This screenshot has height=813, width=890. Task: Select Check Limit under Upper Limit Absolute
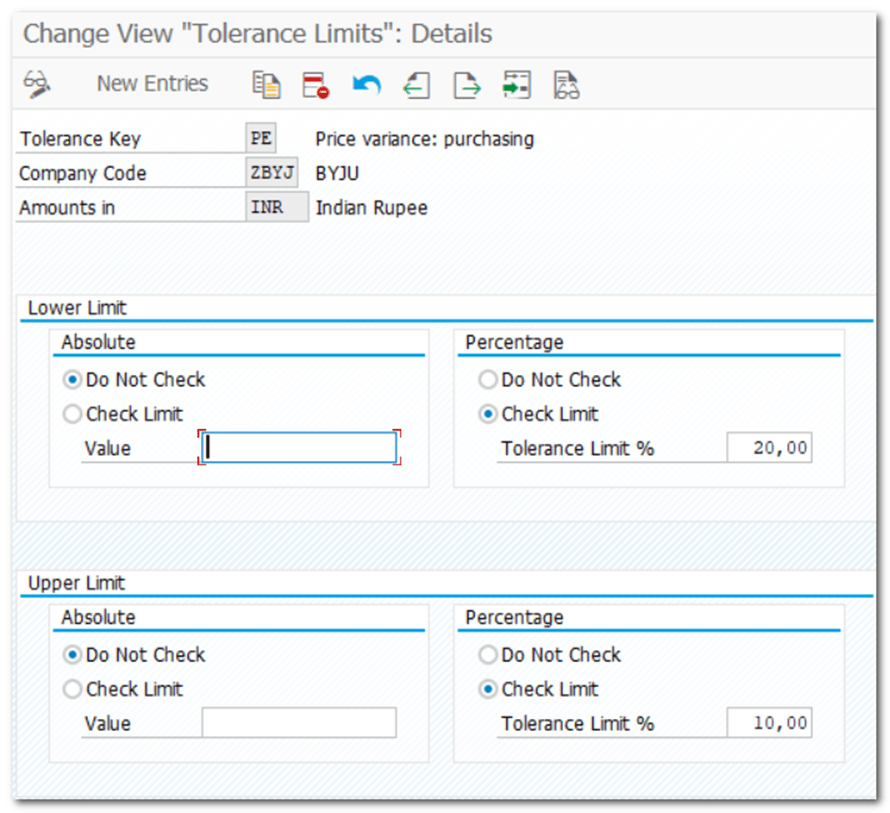click(73, 689)
